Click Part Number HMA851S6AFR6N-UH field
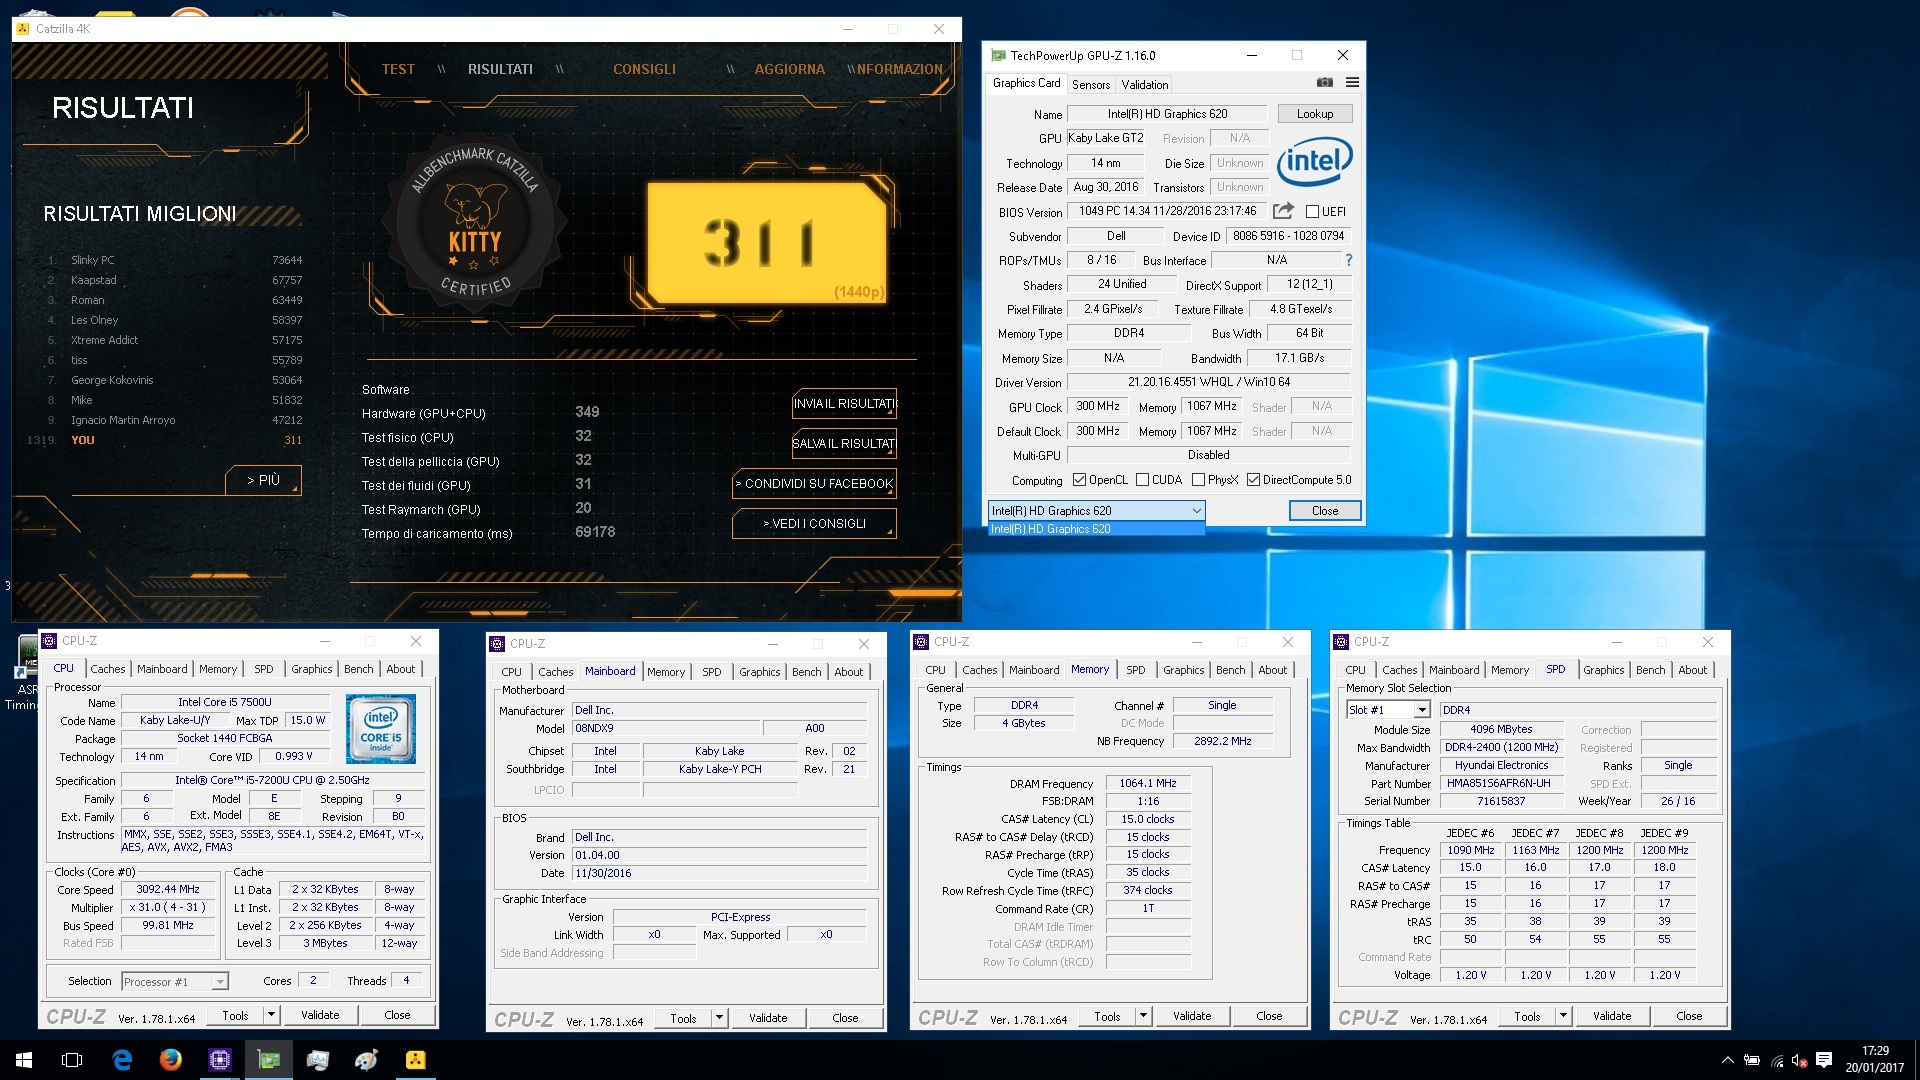 [x=1501, y=784]
